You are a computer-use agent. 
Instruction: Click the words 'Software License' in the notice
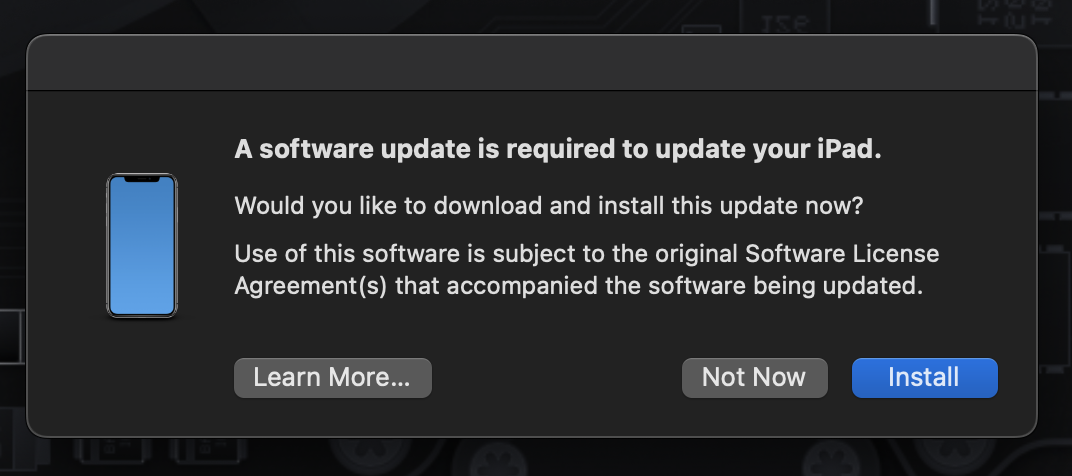click(x=842, y=254)
